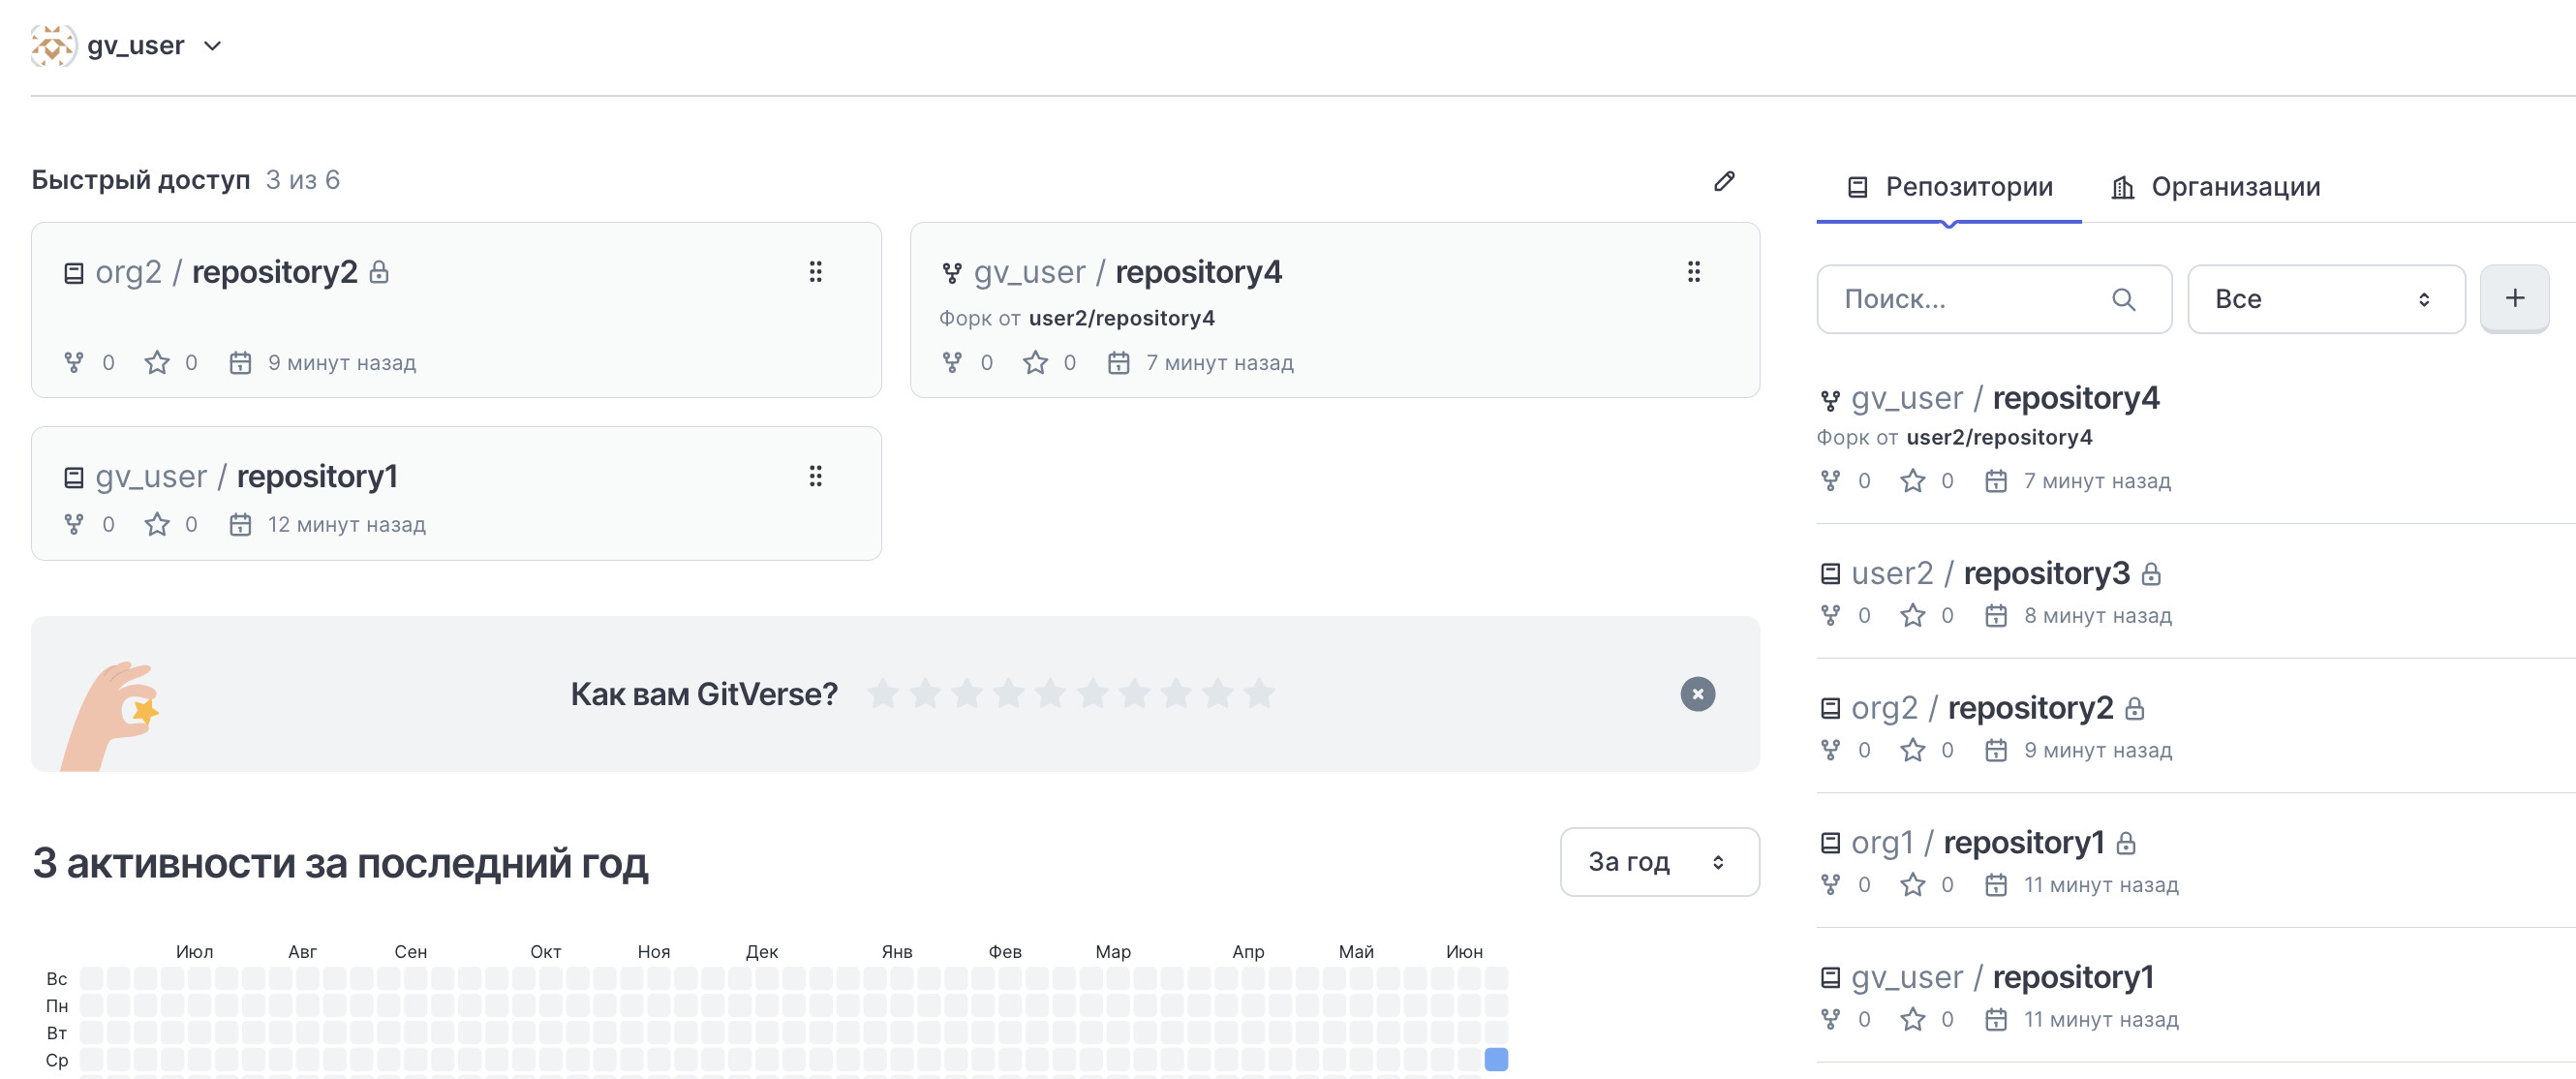Focus the repository search field
This screenshot has height=1079, width=2576.
[x=1993, y=299]
